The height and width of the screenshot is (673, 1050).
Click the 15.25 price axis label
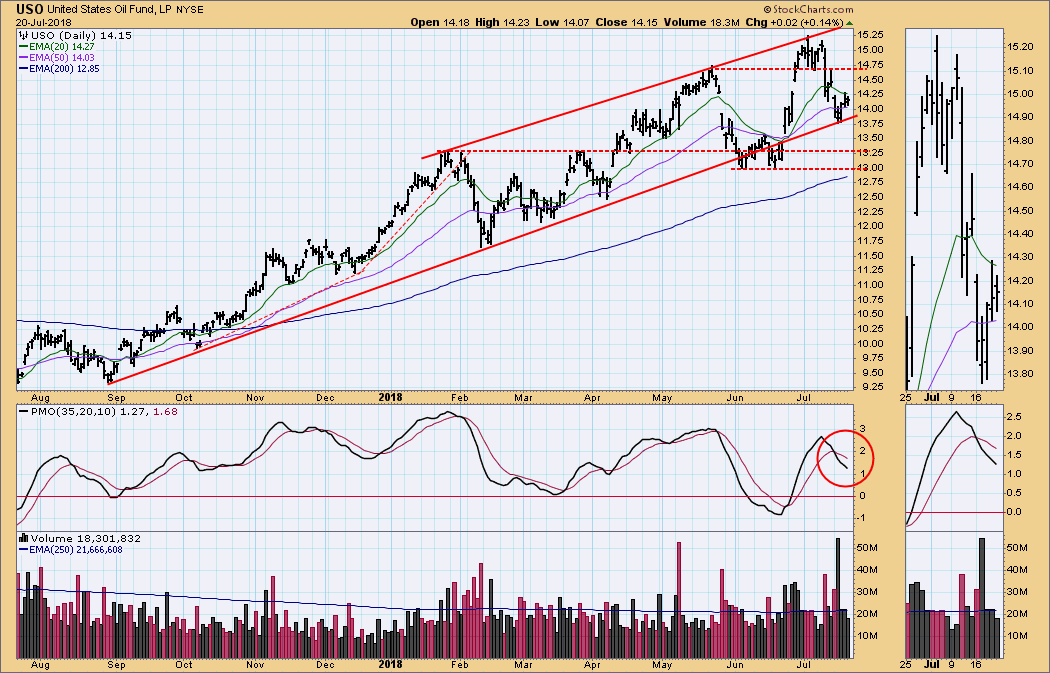pos(871,35)
